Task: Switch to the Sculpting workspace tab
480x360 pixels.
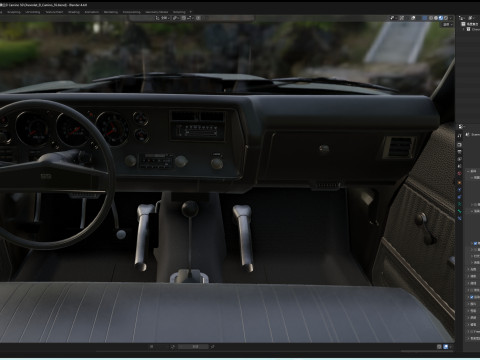Action: click(14, 12)
